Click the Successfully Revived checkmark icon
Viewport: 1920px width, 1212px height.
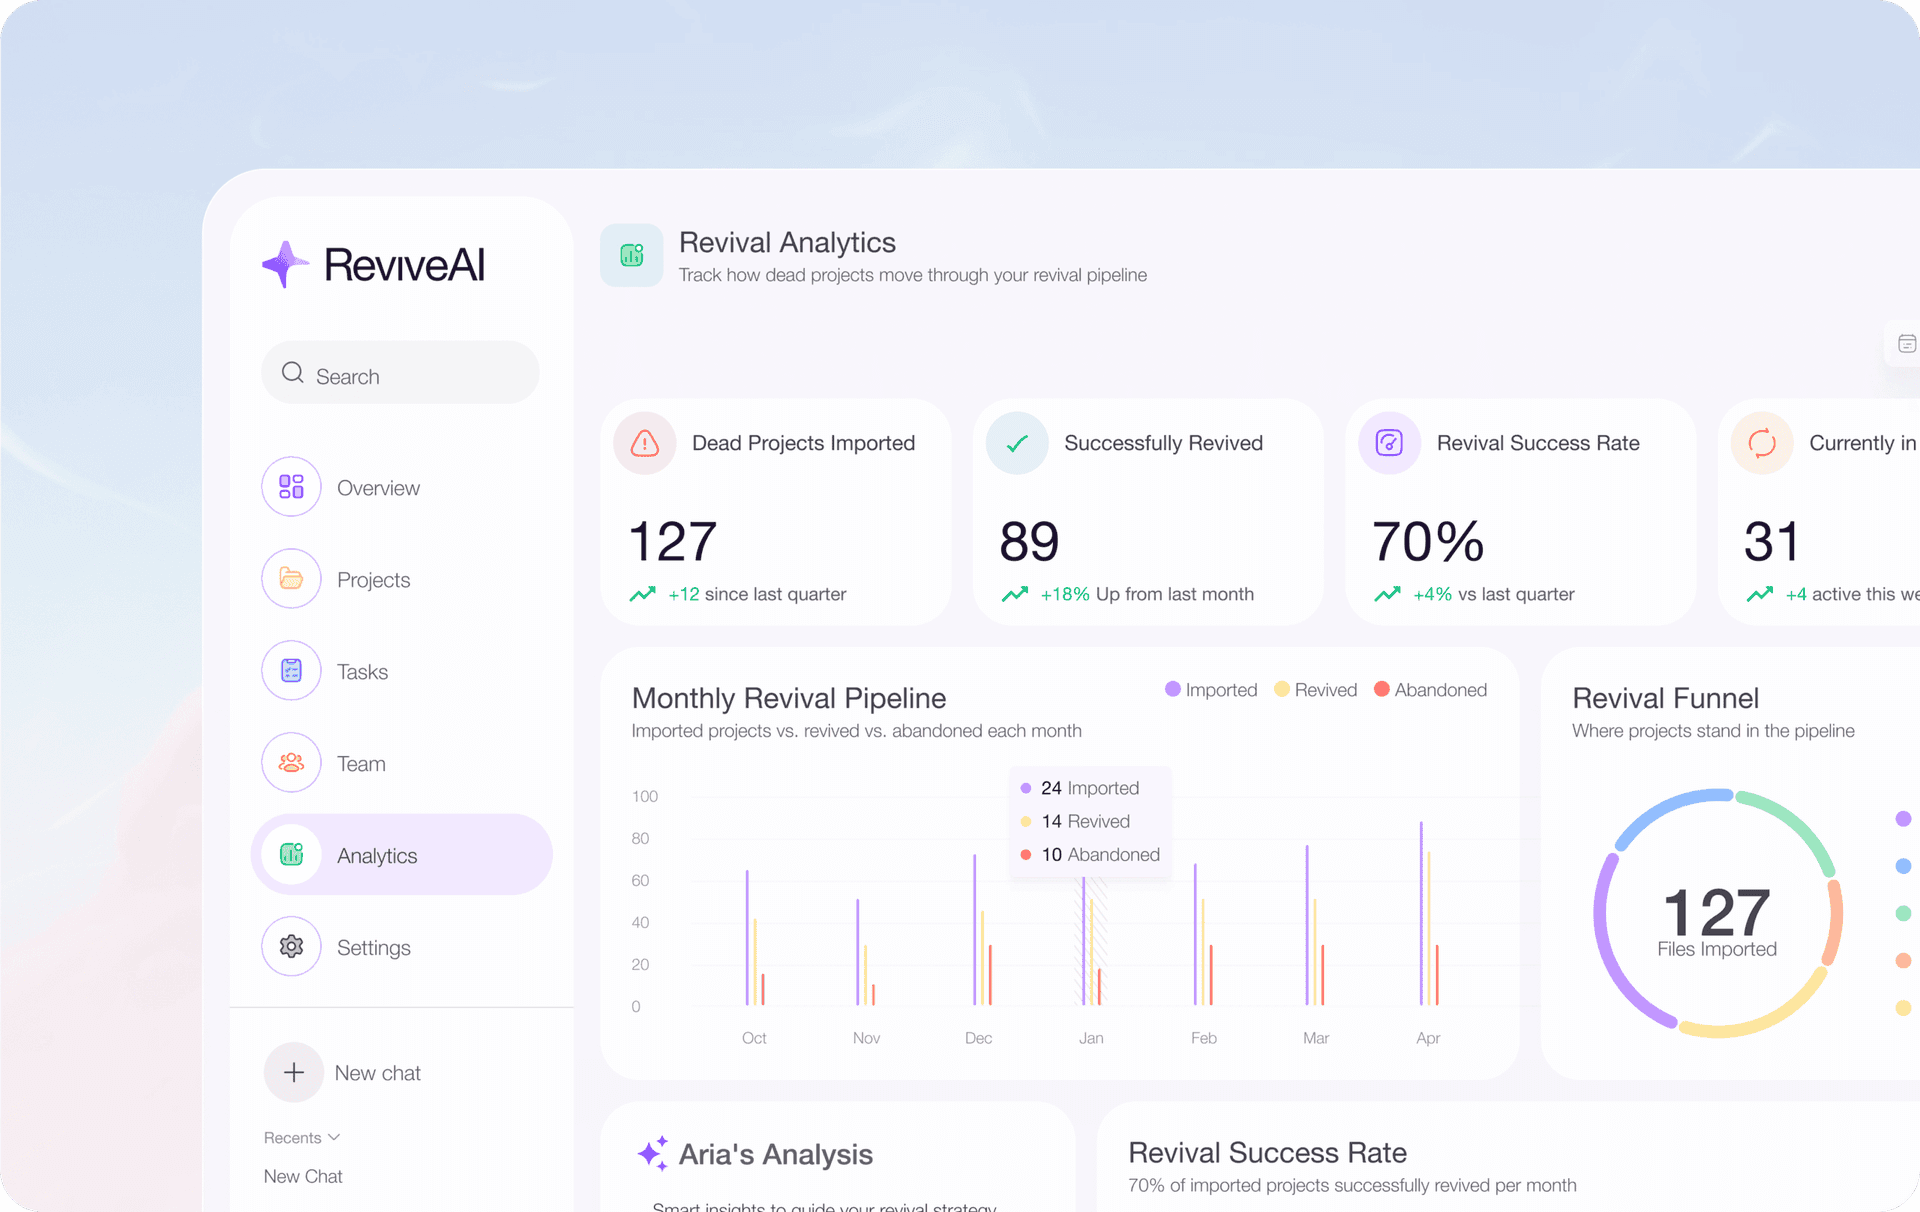click(x=1017, y=443)
